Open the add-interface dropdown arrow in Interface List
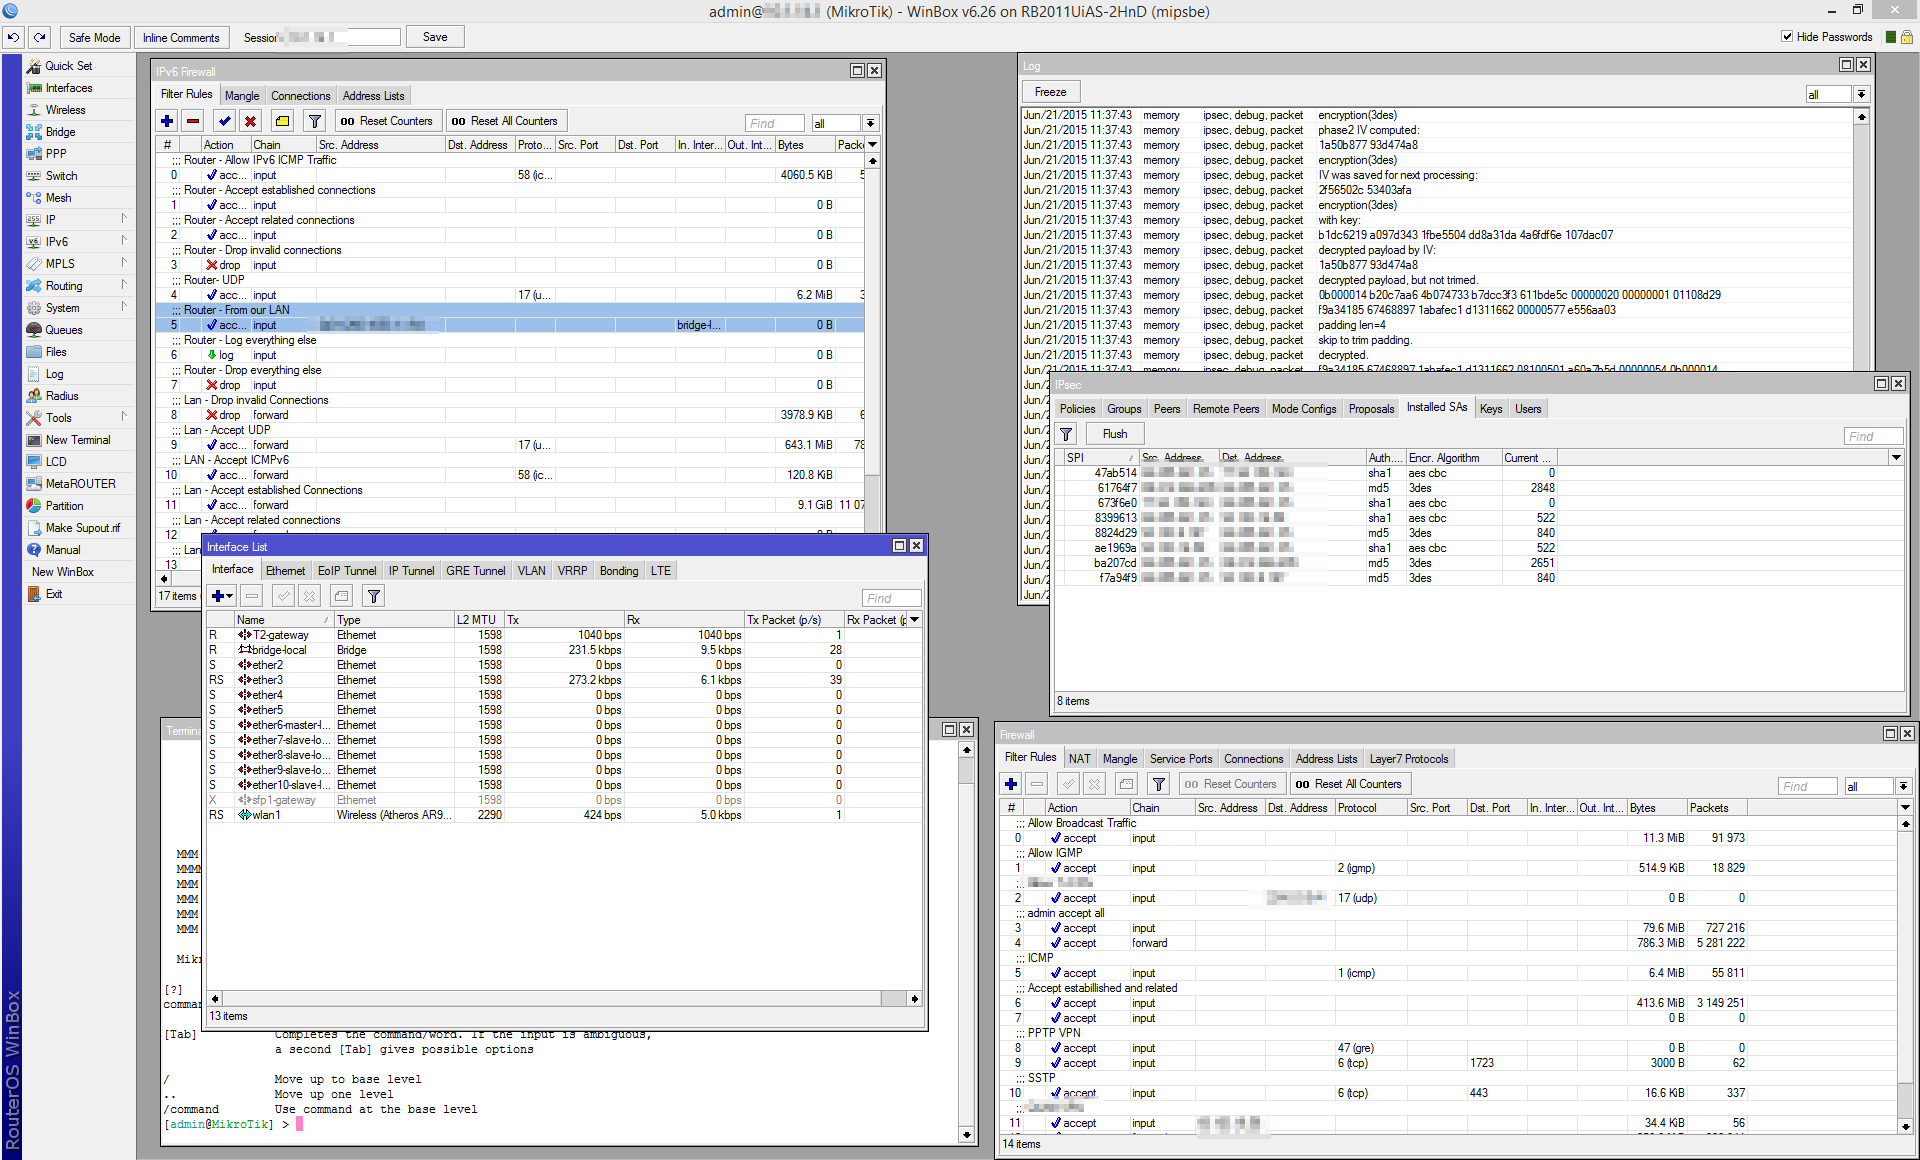Screen dimensions: 1920x1160 (230, 596)
